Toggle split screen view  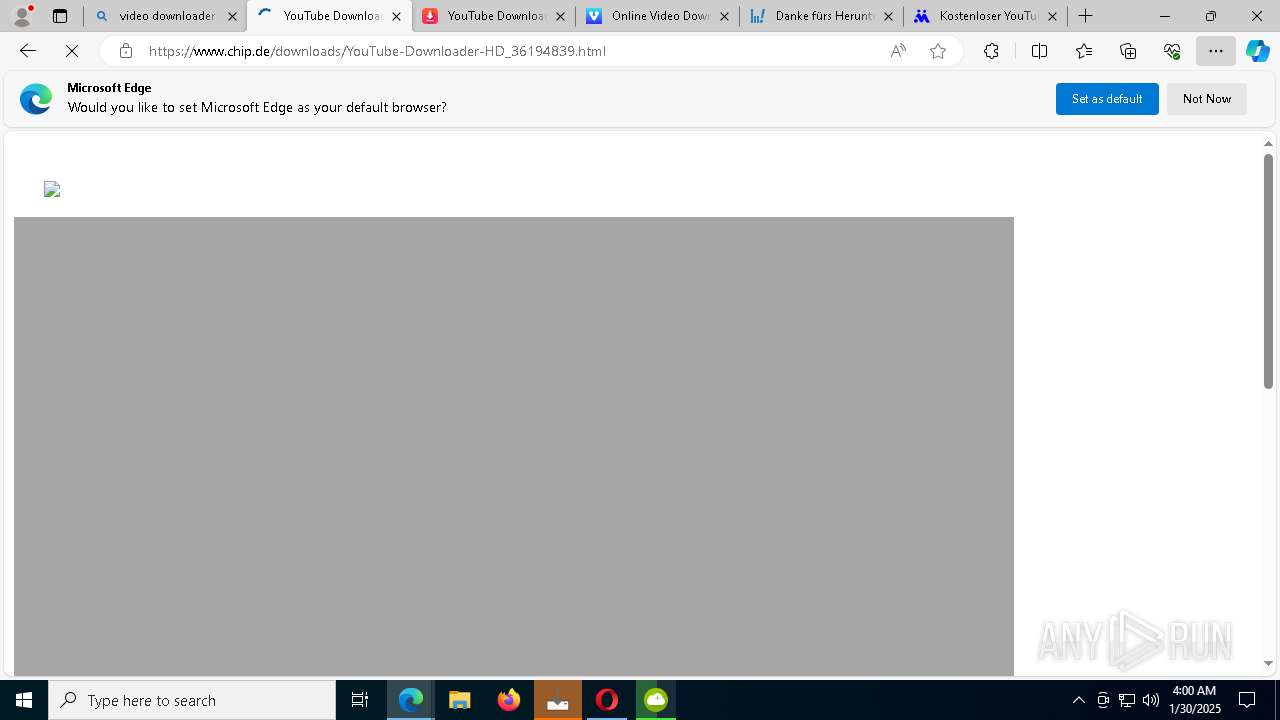[1039, 51]
